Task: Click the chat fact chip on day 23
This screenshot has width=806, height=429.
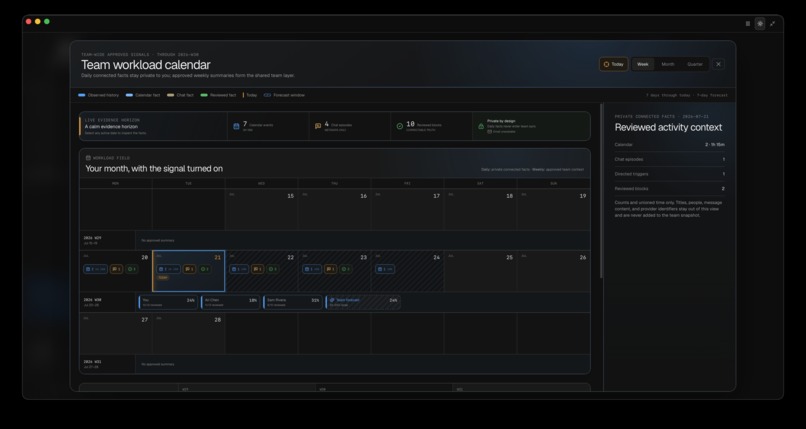Action: [x=331, y=269]
